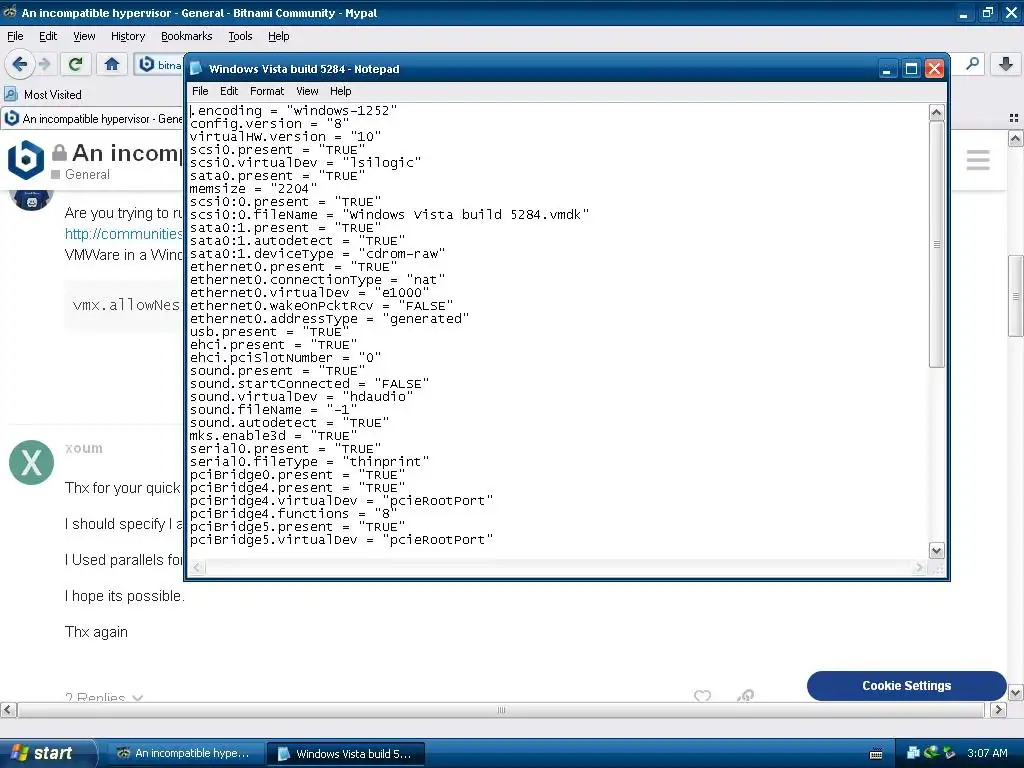Click the sound.virtualDev = "hdaudio" line
Screen dimensions: 1024x768
(x=301, y=396)
